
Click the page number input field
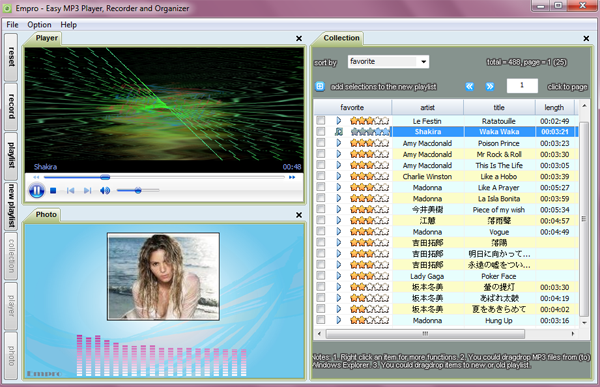(522, 86)
